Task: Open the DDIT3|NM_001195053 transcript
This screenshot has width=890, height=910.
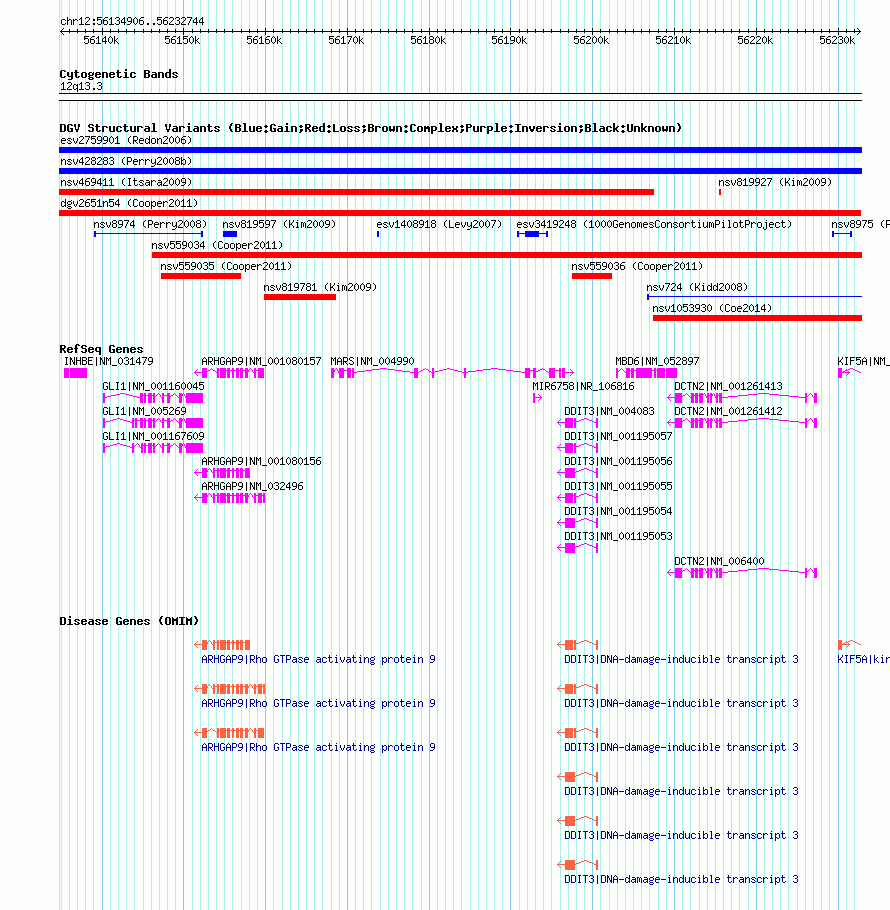Action: (577, 548)
